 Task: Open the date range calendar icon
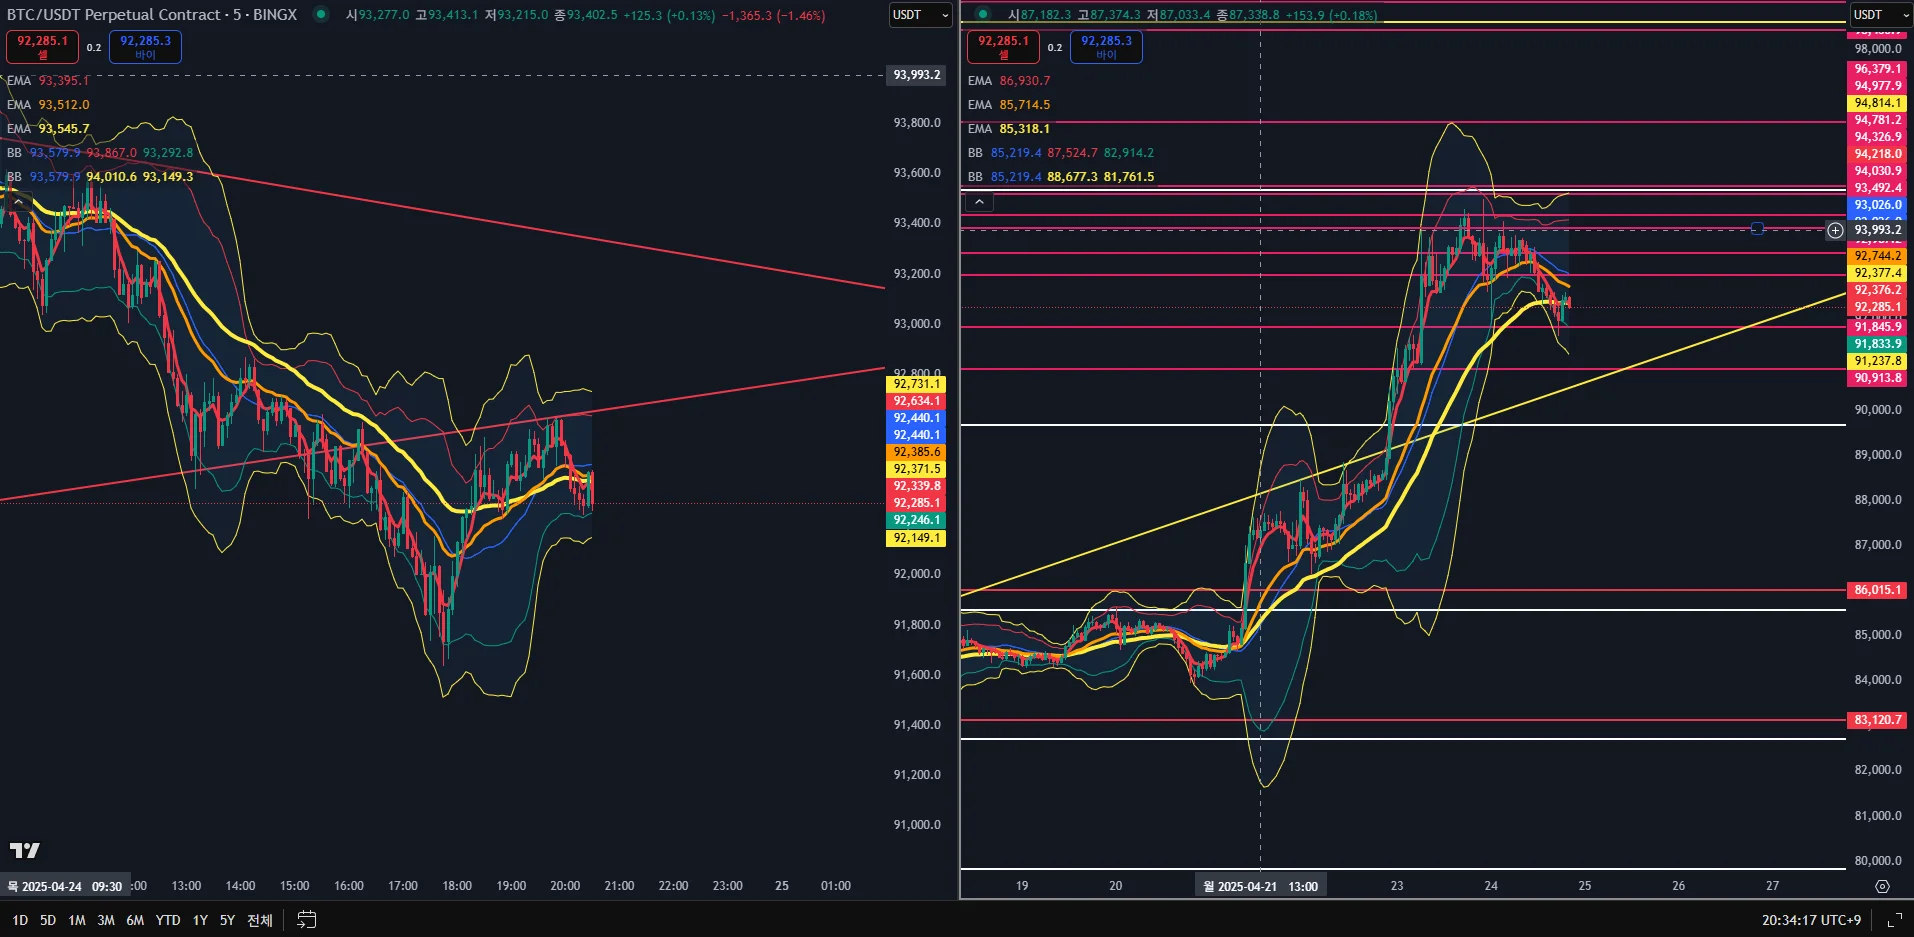[307, 920]
